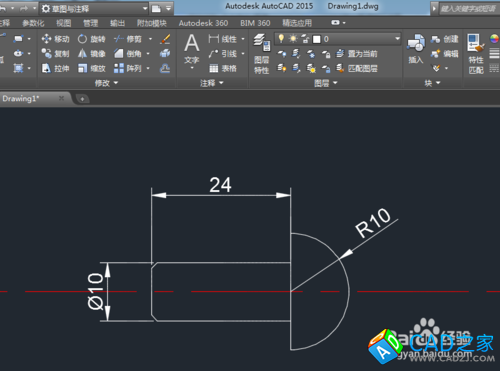The width and height of the screenshot is (500, 371).
Task: Click the layer off icon with lightbulb
Action: [x=282, y=54]
